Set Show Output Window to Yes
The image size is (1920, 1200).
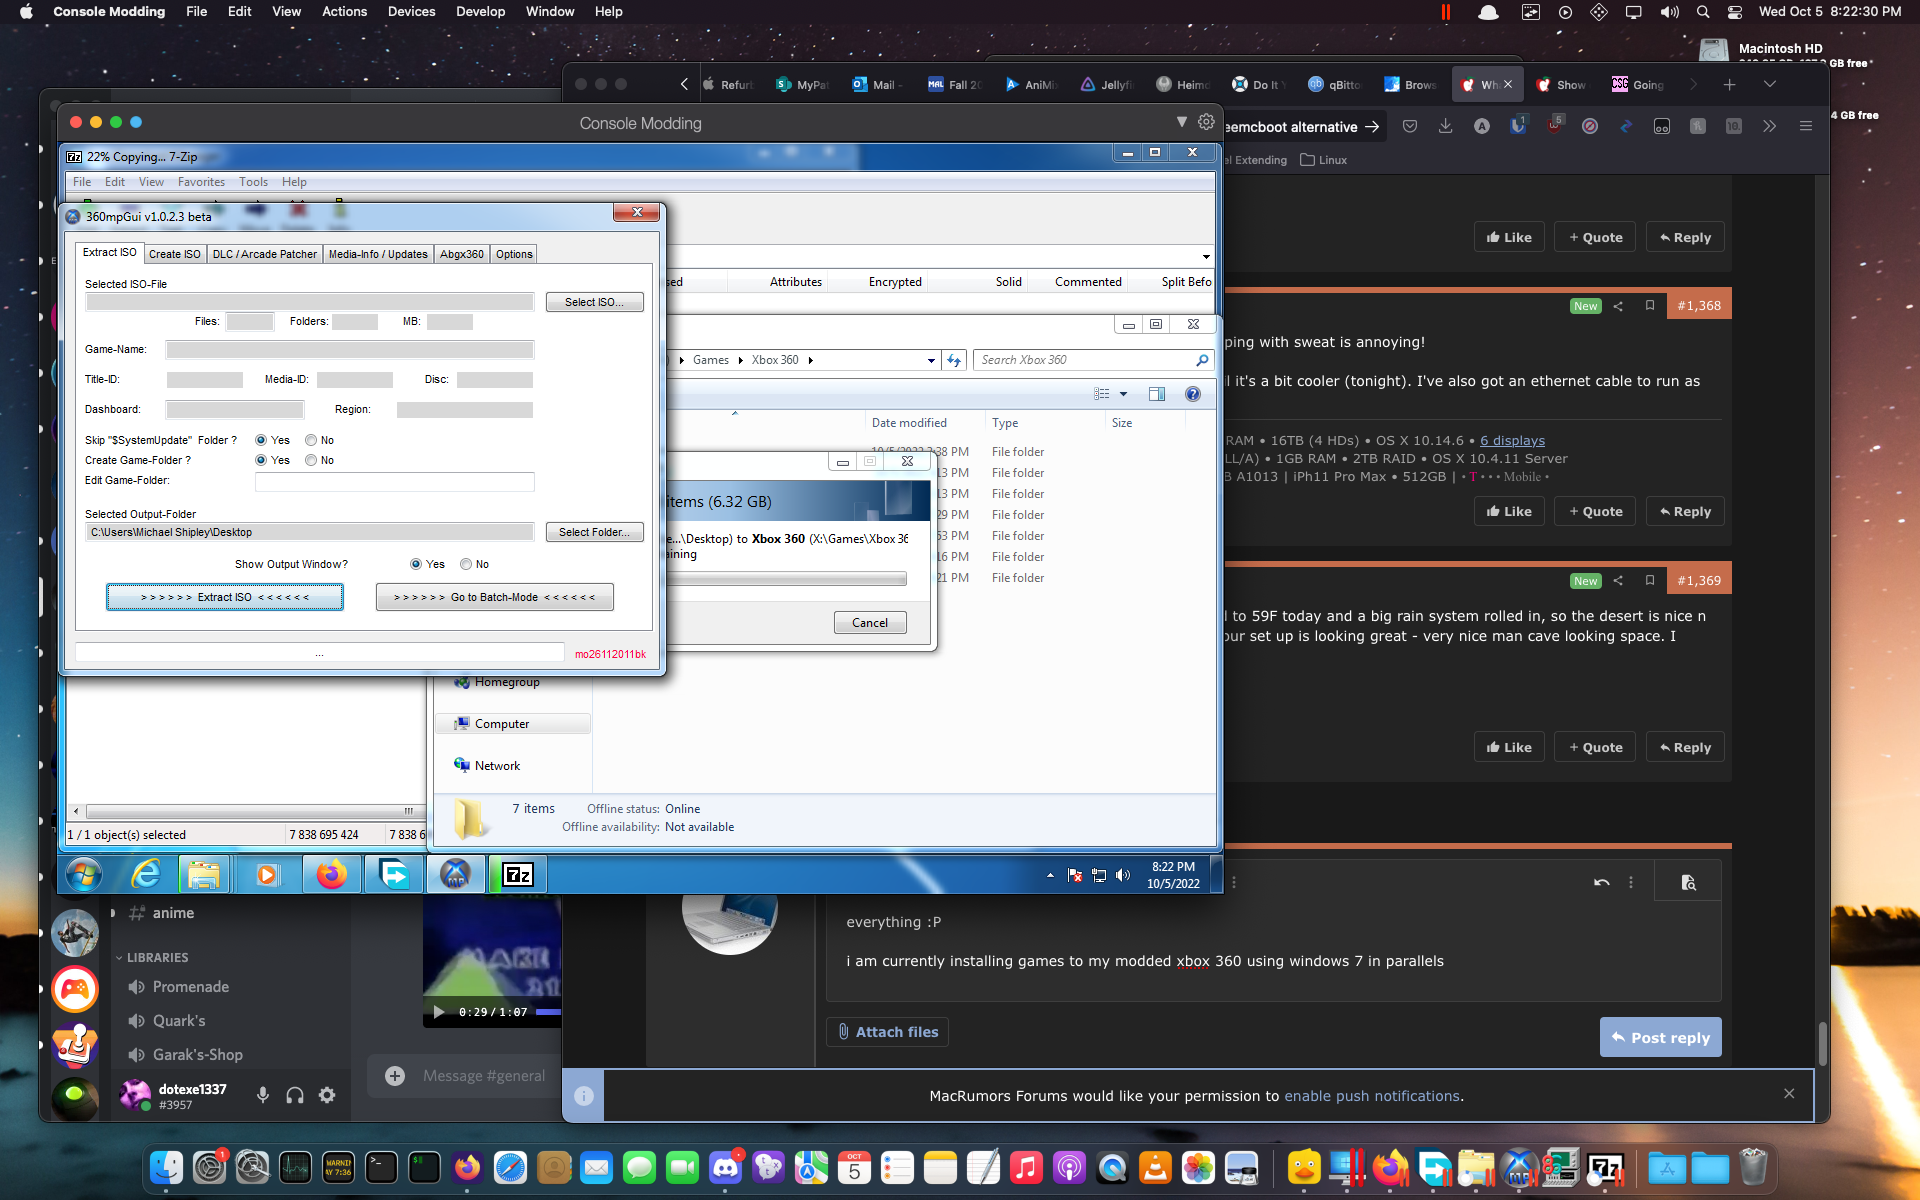pyautogui.click(x=416, y=564)
